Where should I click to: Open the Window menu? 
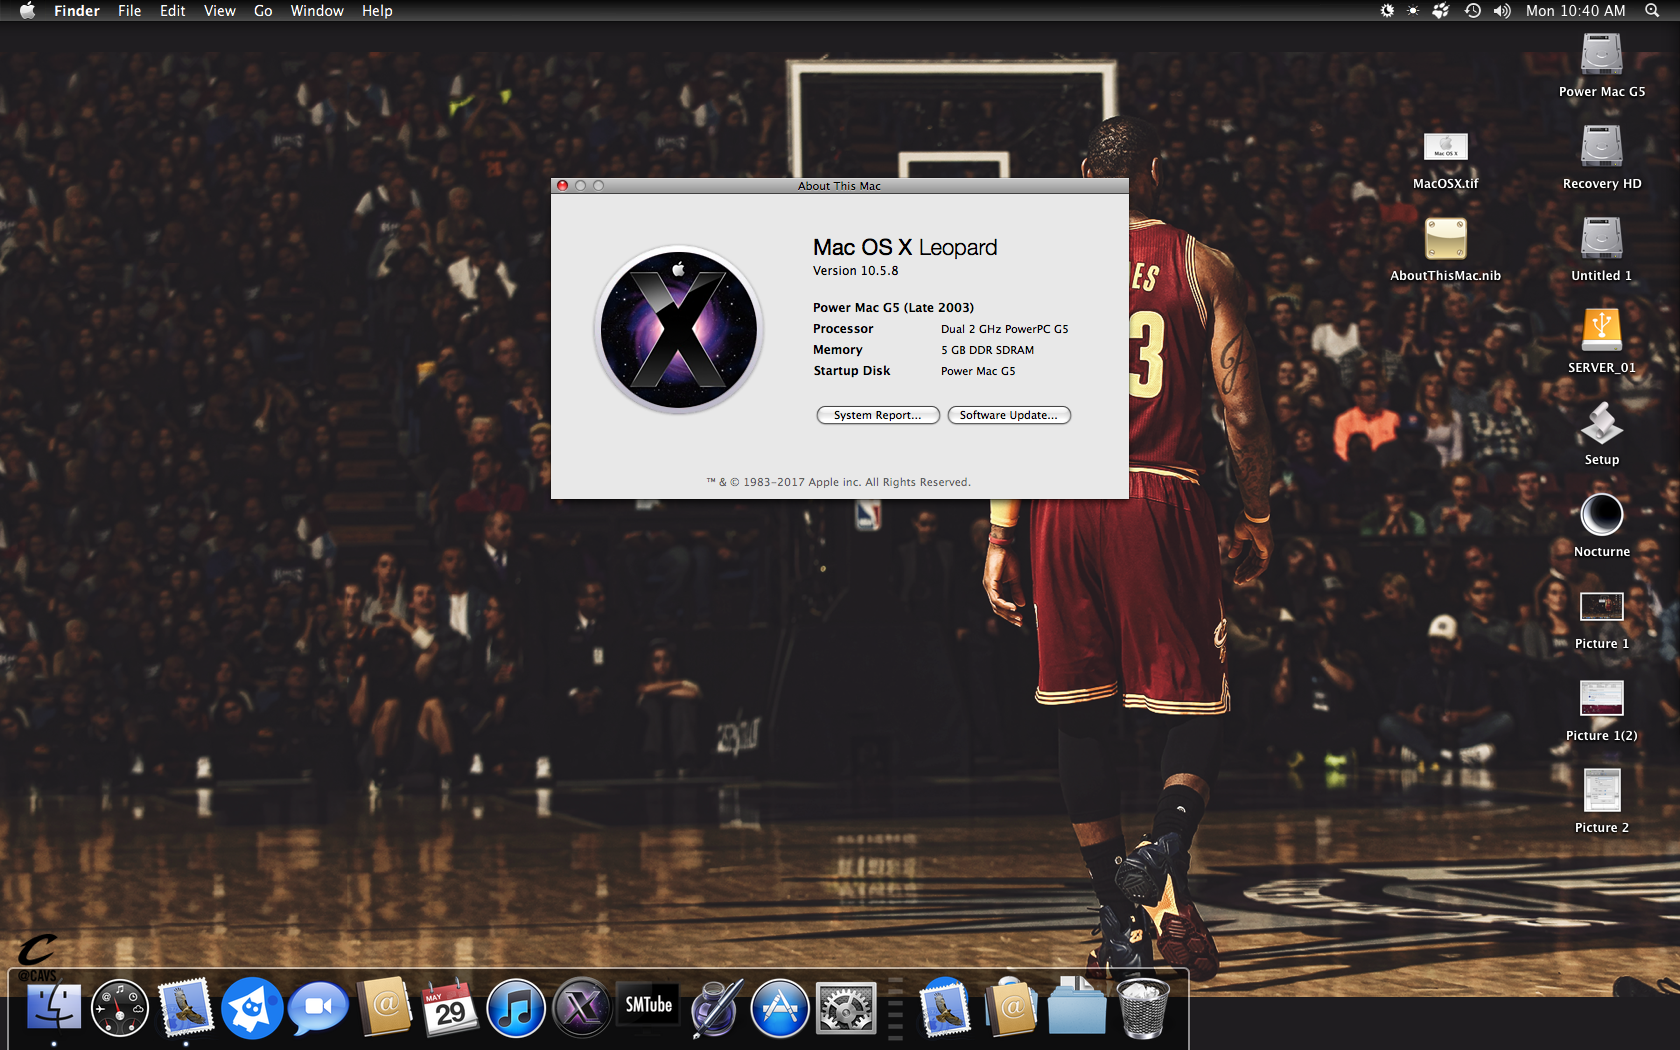click(317, 11)
